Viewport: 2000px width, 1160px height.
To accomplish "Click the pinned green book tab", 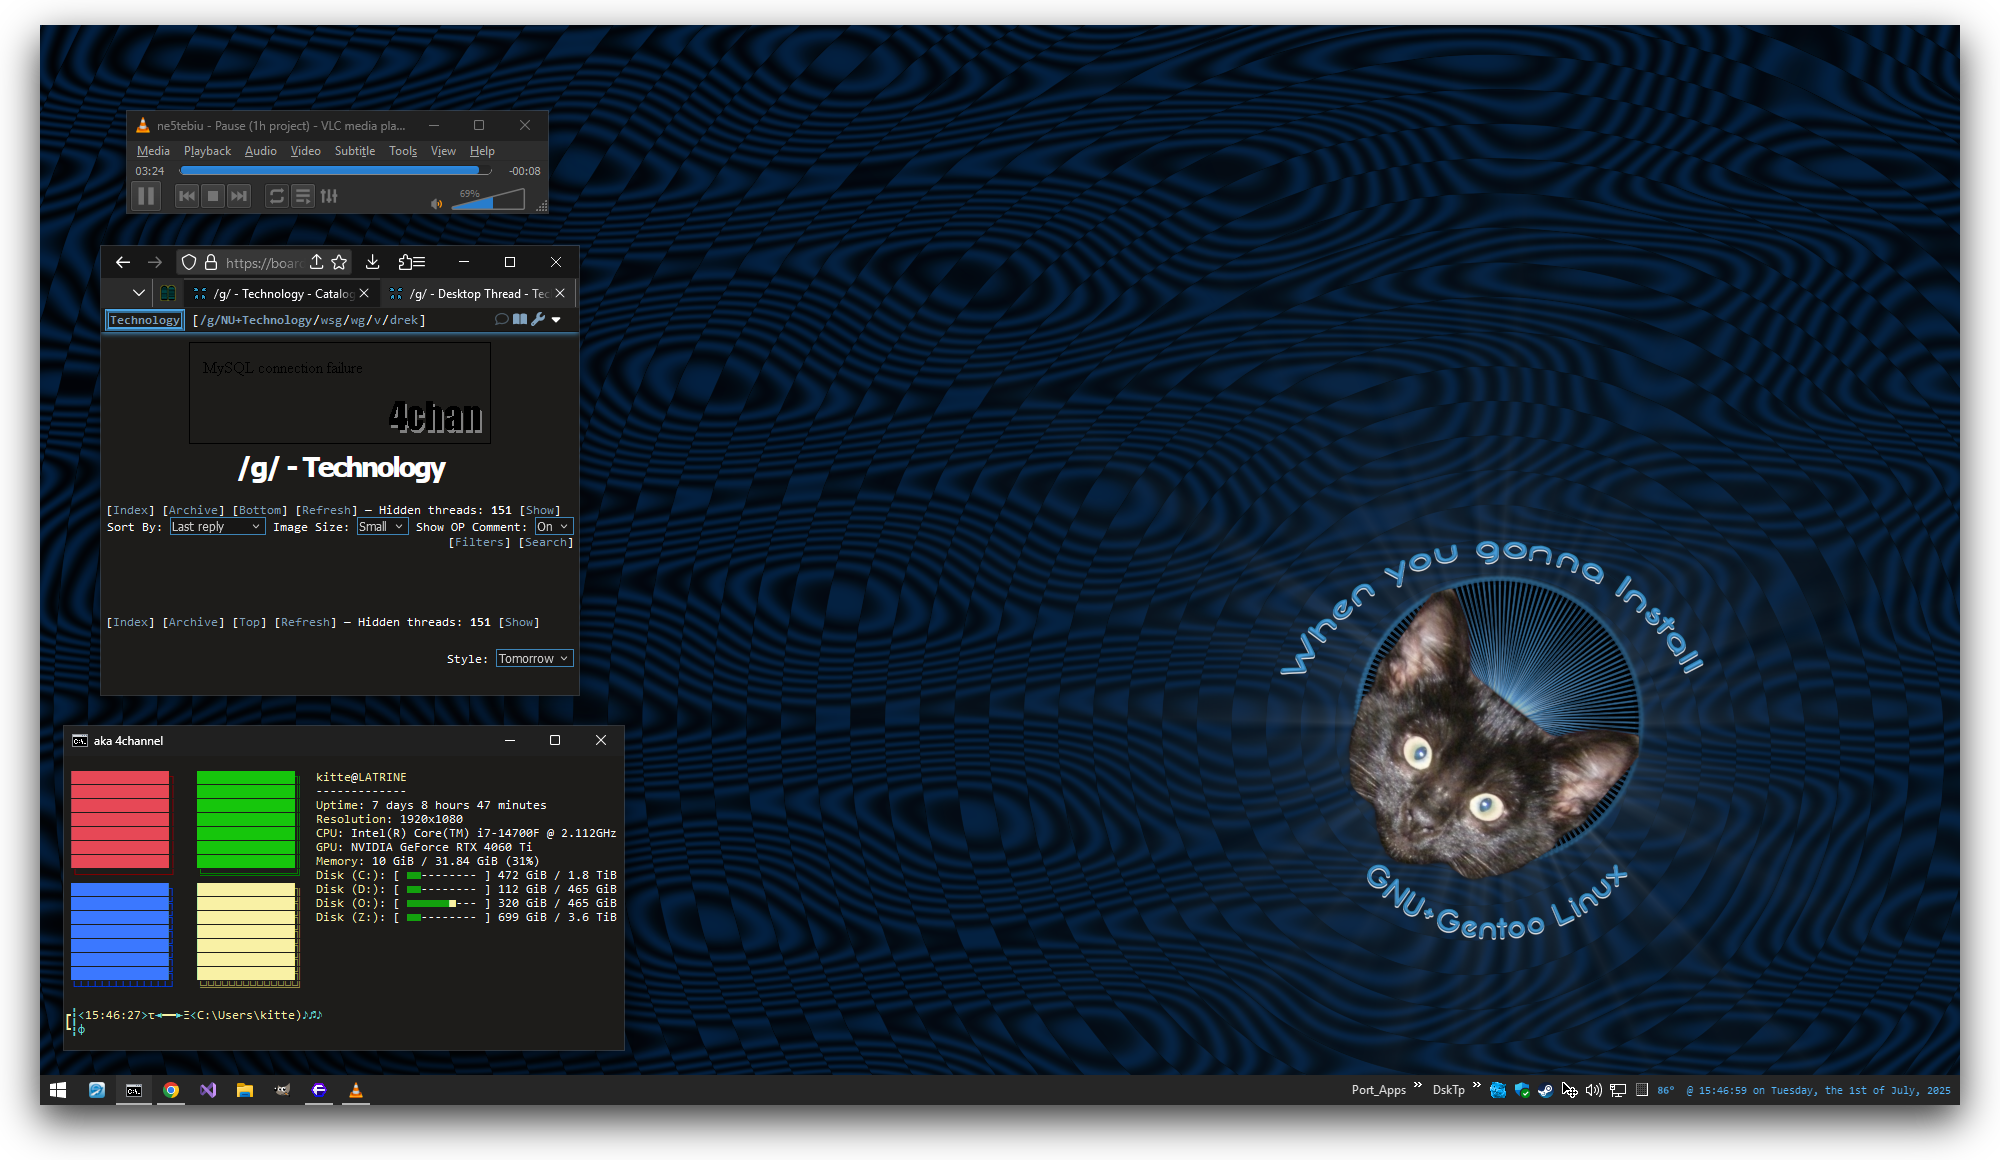I will (168, 293).
